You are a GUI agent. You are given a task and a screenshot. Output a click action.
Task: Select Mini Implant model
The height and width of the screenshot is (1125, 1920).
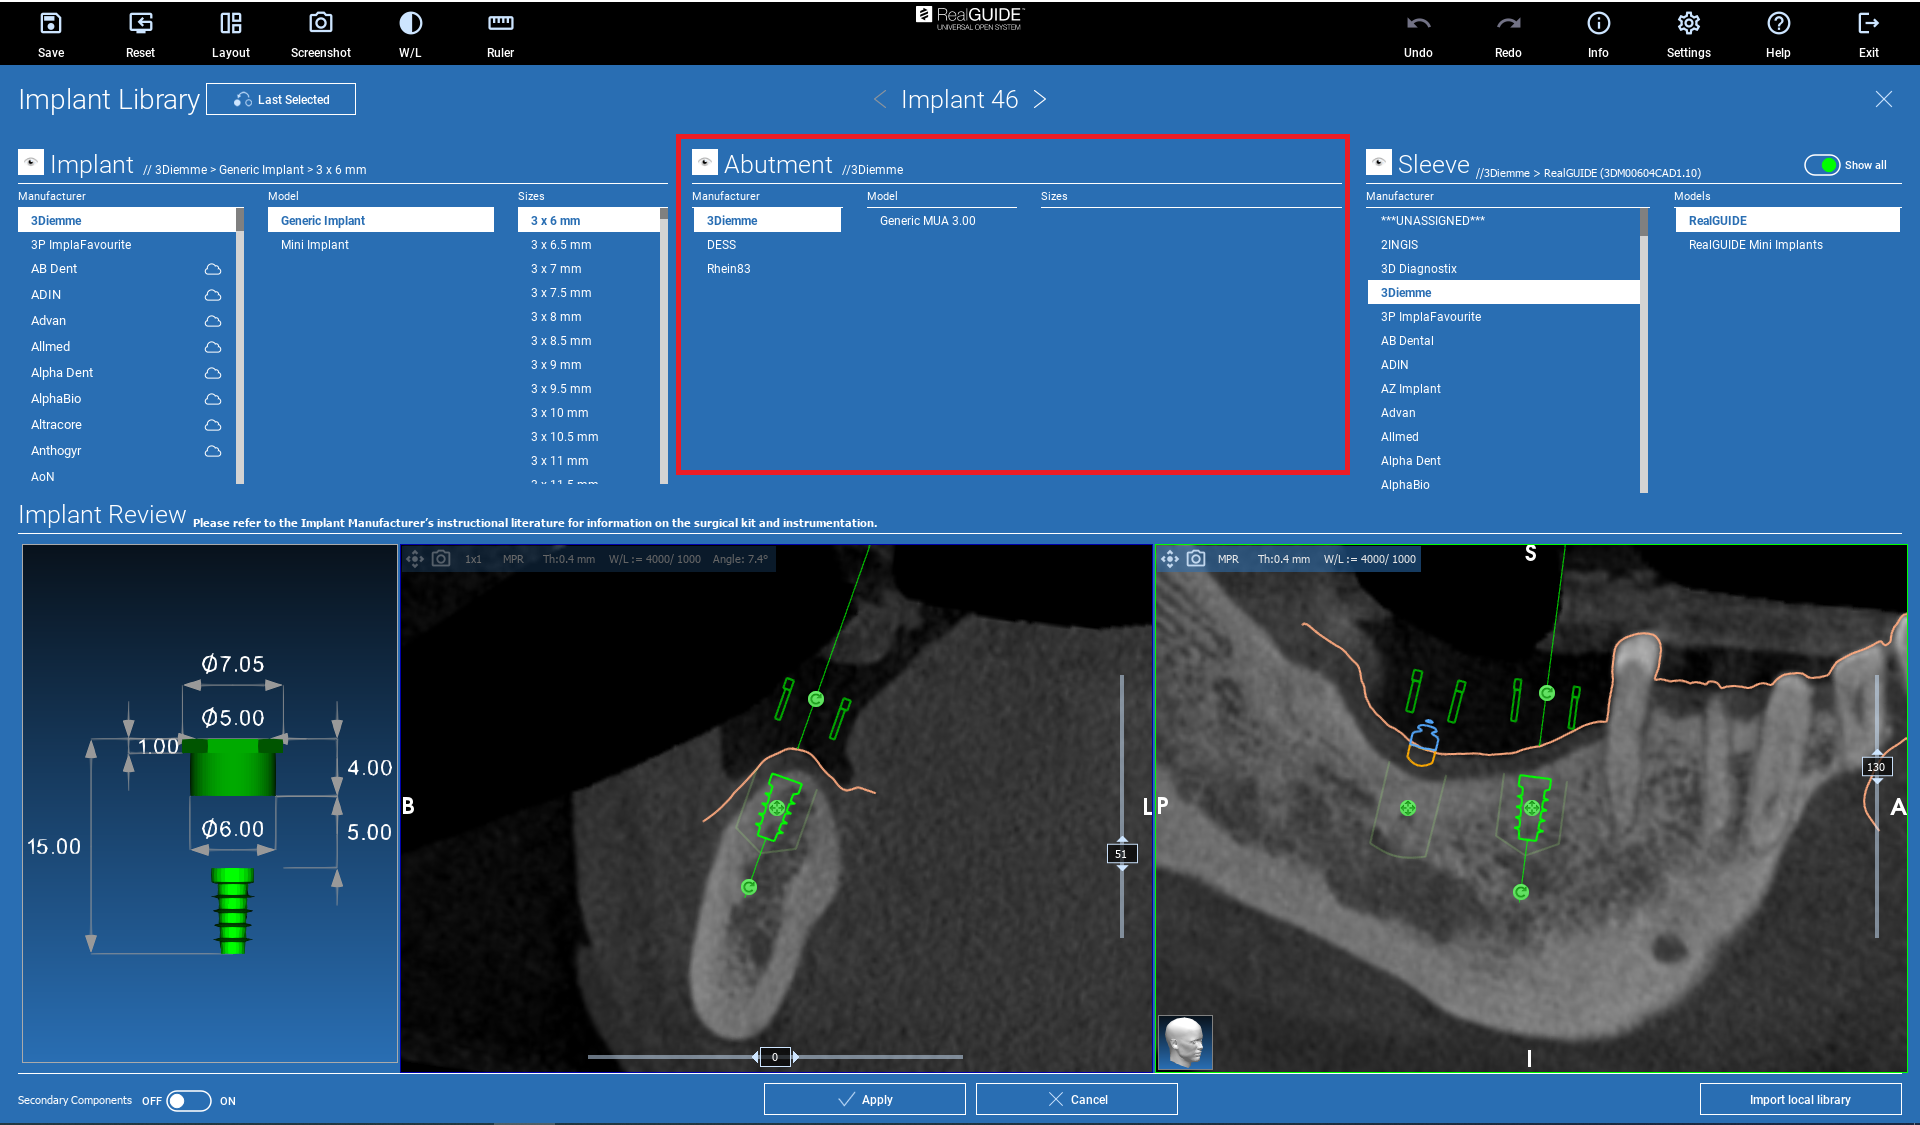(315, 245)
